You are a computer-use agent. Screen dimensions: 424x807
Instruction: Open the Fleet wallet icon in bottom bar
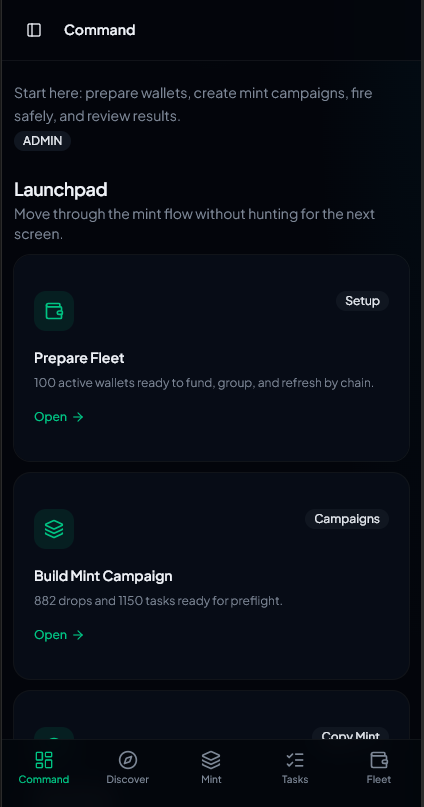[379, 760]
